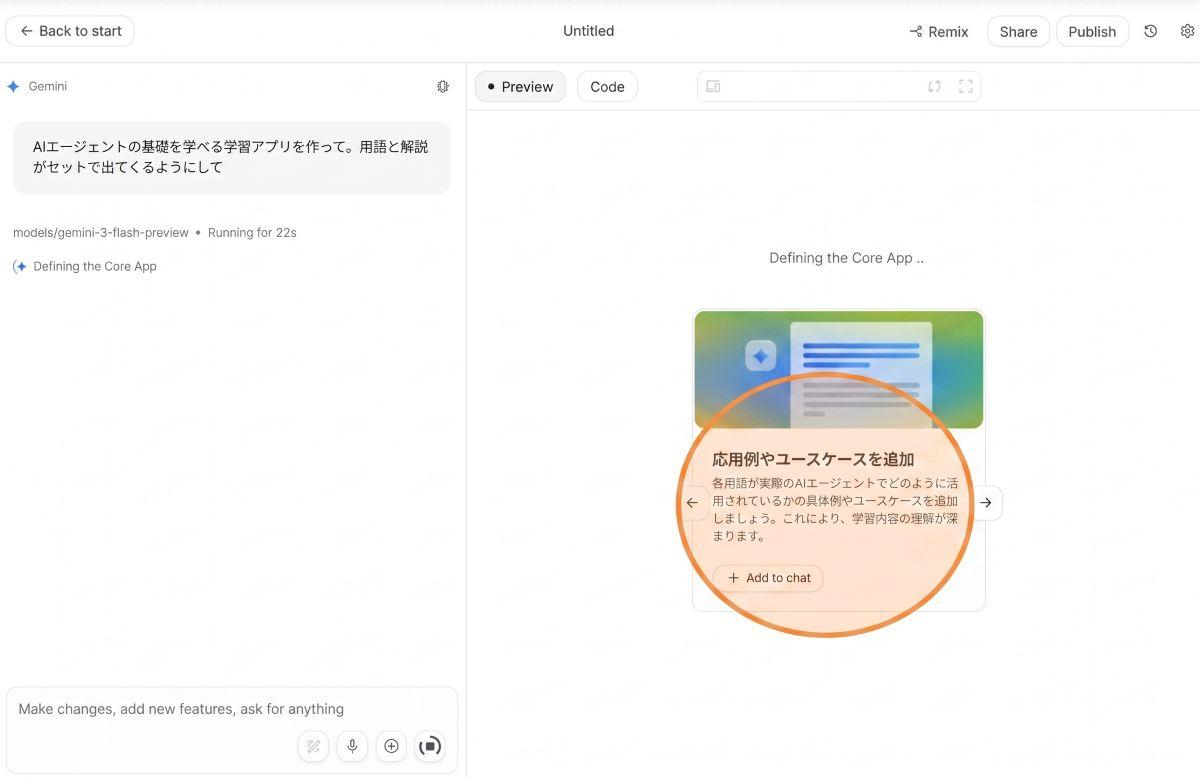
Task: Open the settings gear icon
Action: point(1187,31)
